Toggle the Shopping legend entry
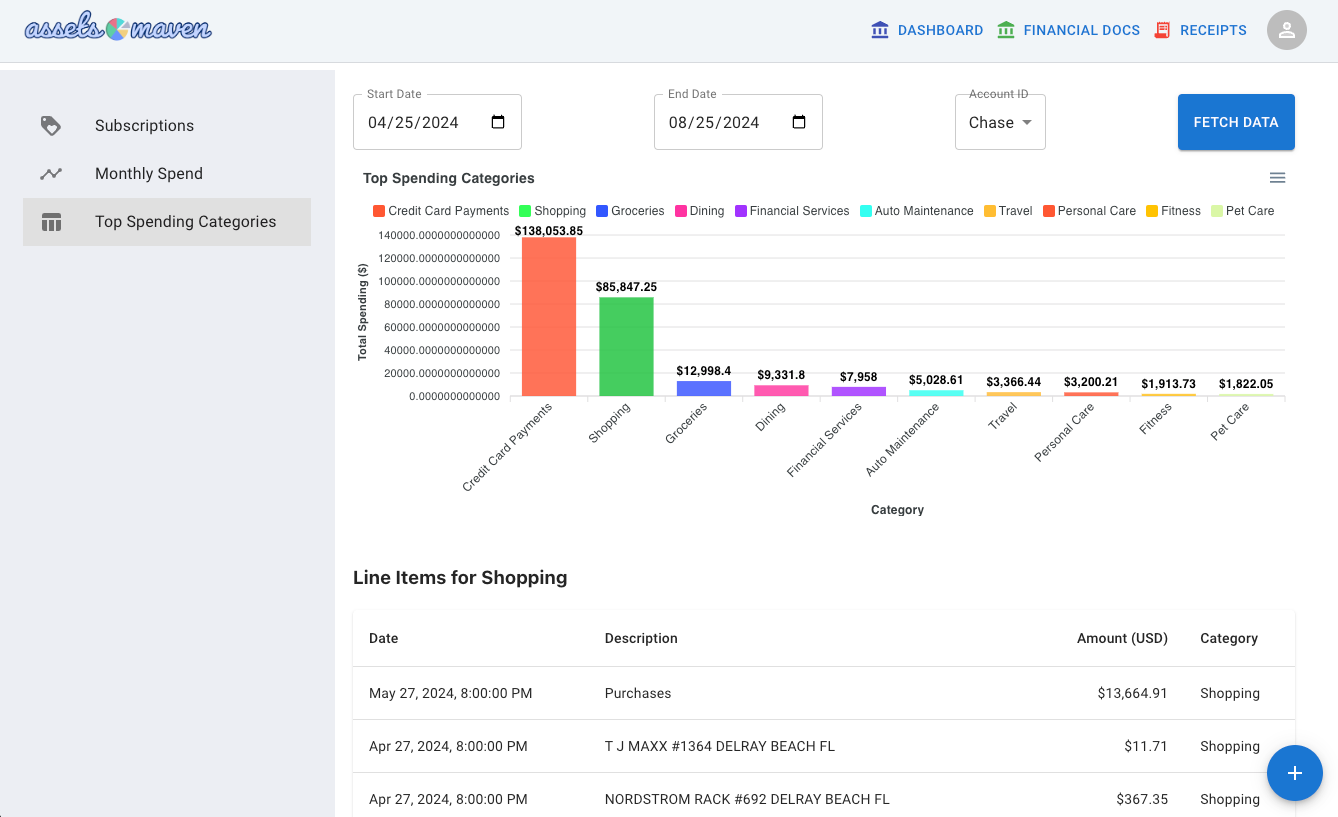 pos(552,211)
